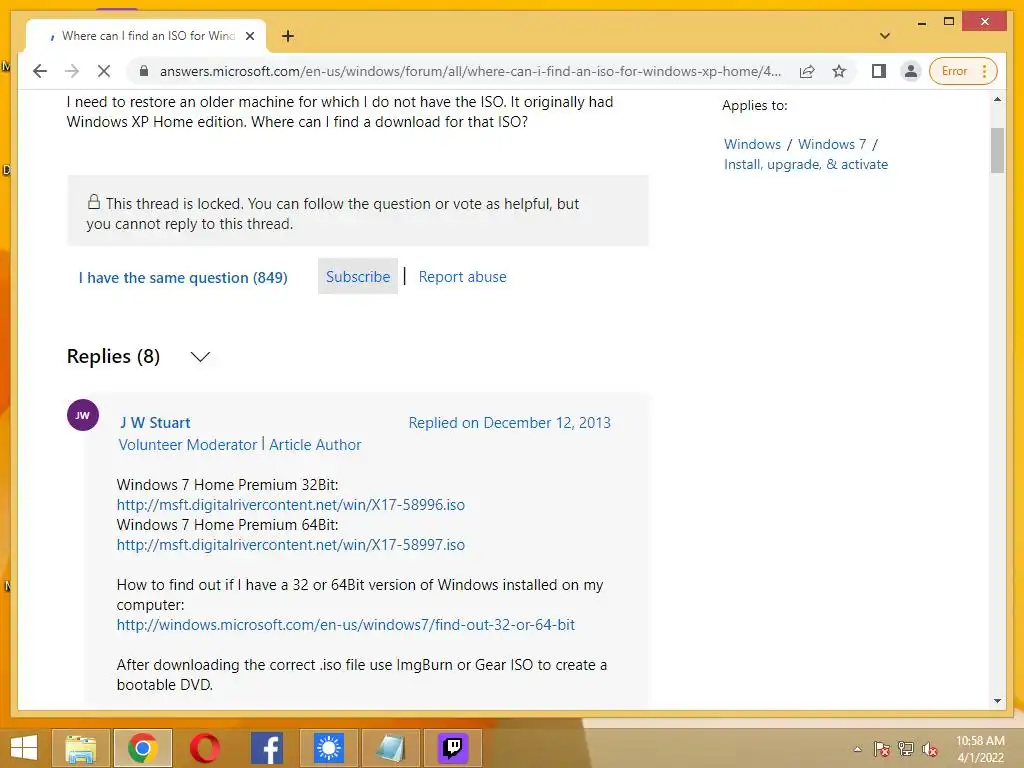Go back to the previous page
The height and width of the screenshot is (768, 1024).
[40, 71]
